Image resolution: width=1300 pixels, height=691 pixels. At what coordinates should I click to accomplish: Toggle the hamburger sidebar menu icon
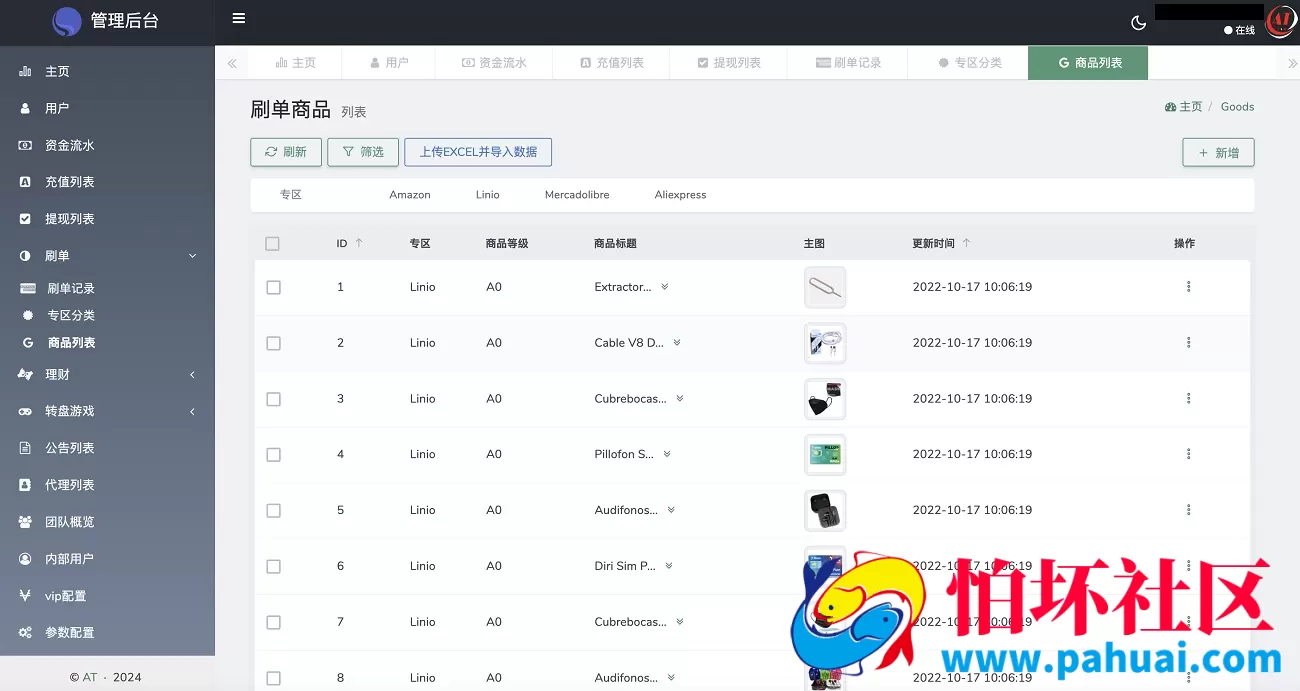(x=238, y=18)
